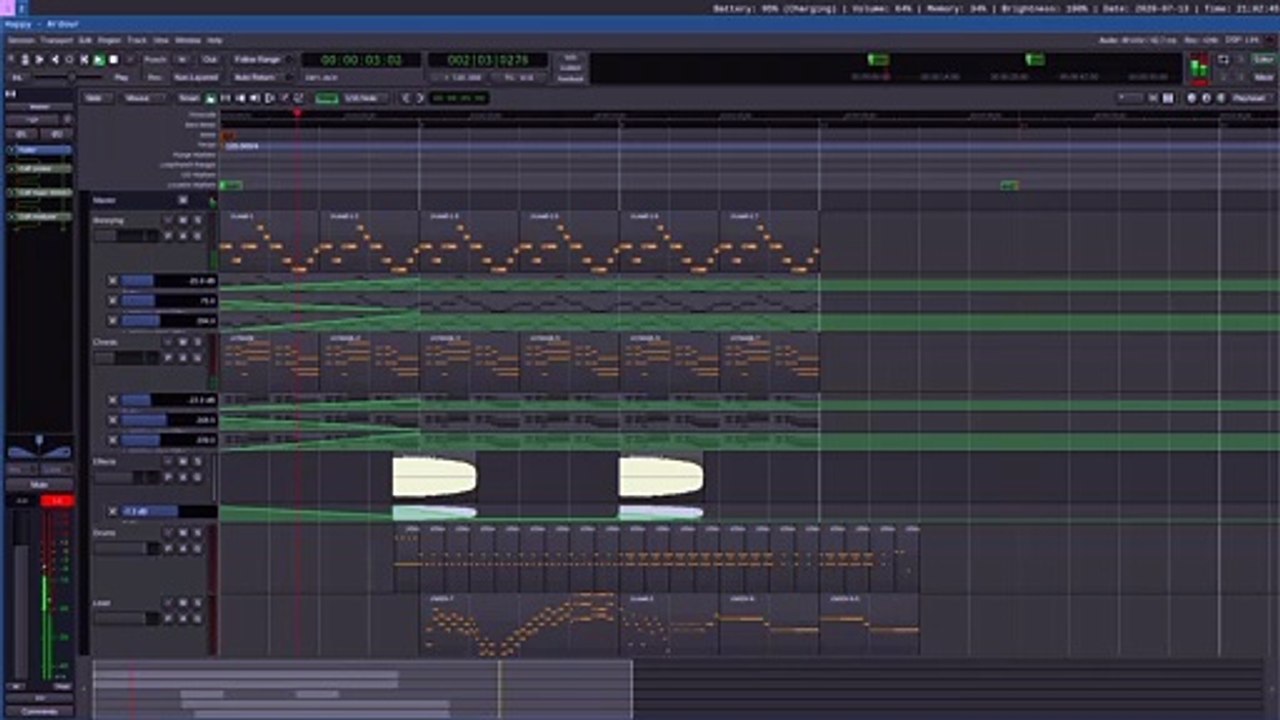
Task: Click the Mixer button
Action: [1264, 77]
